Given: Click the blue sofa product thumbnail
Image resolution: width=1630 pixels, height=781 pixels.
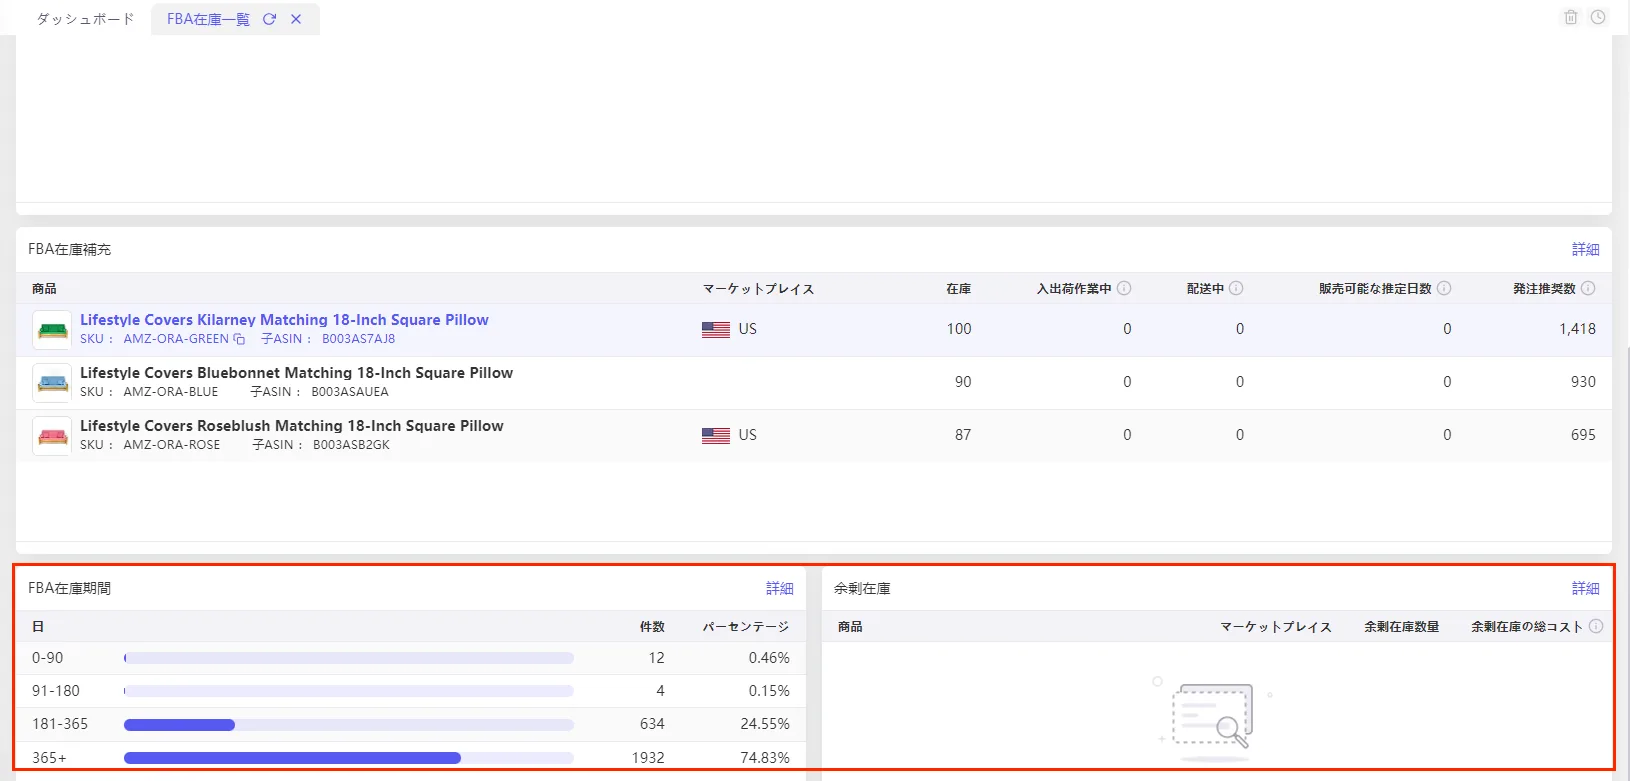Looking at the screenshot, I should 52,383.
